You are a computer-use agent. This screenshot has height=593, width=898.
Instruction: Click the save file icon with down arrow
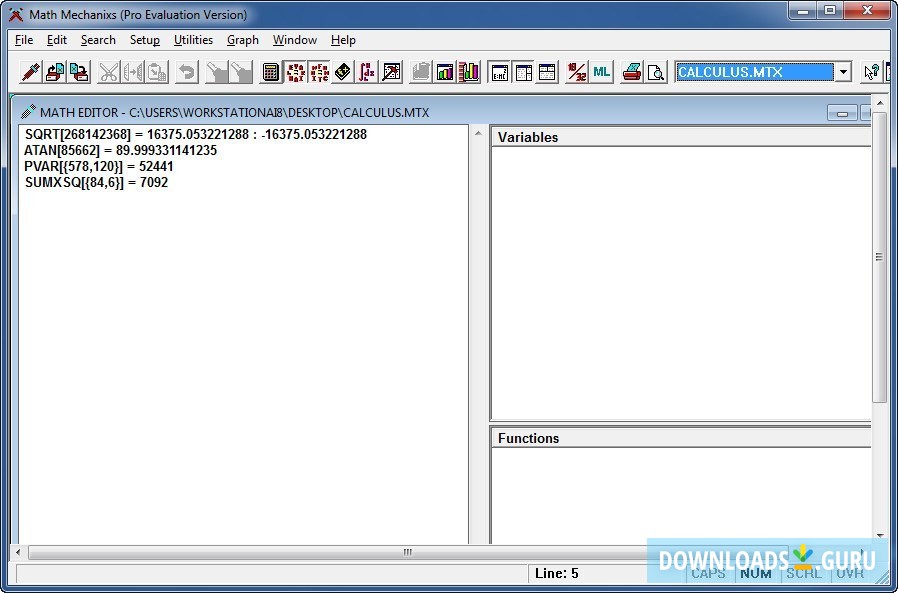point(79,72)
